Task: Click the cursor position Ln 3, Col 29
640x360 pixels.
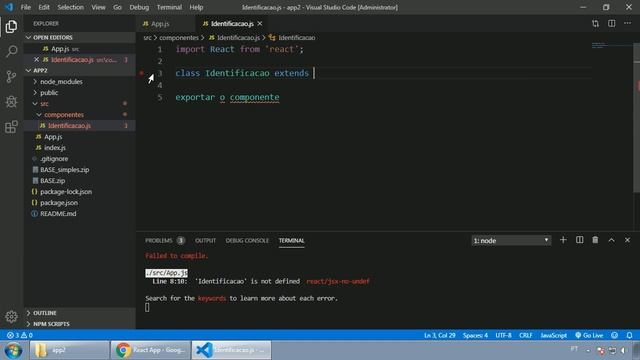Action: pos(440,335)
